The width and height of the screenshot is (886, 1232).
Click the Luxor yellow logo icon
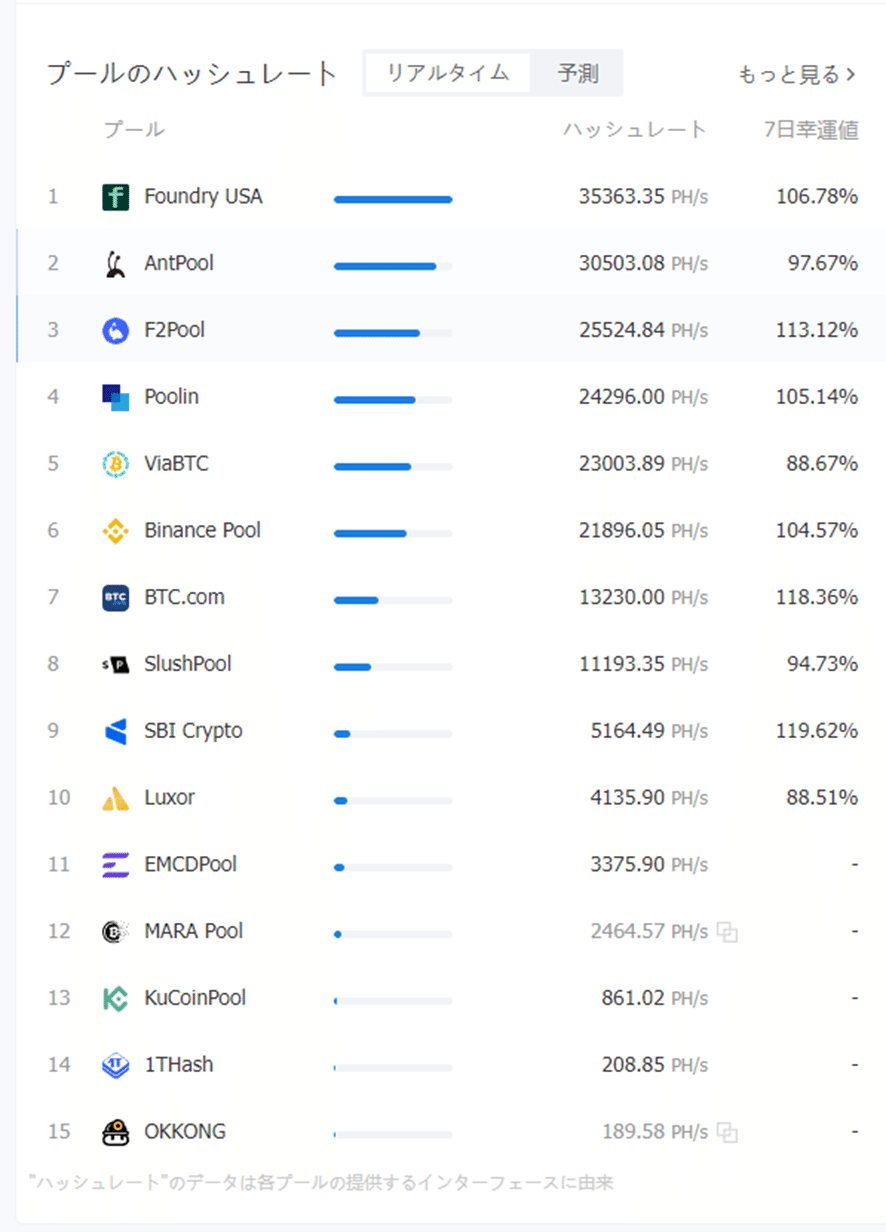[116, 798]
